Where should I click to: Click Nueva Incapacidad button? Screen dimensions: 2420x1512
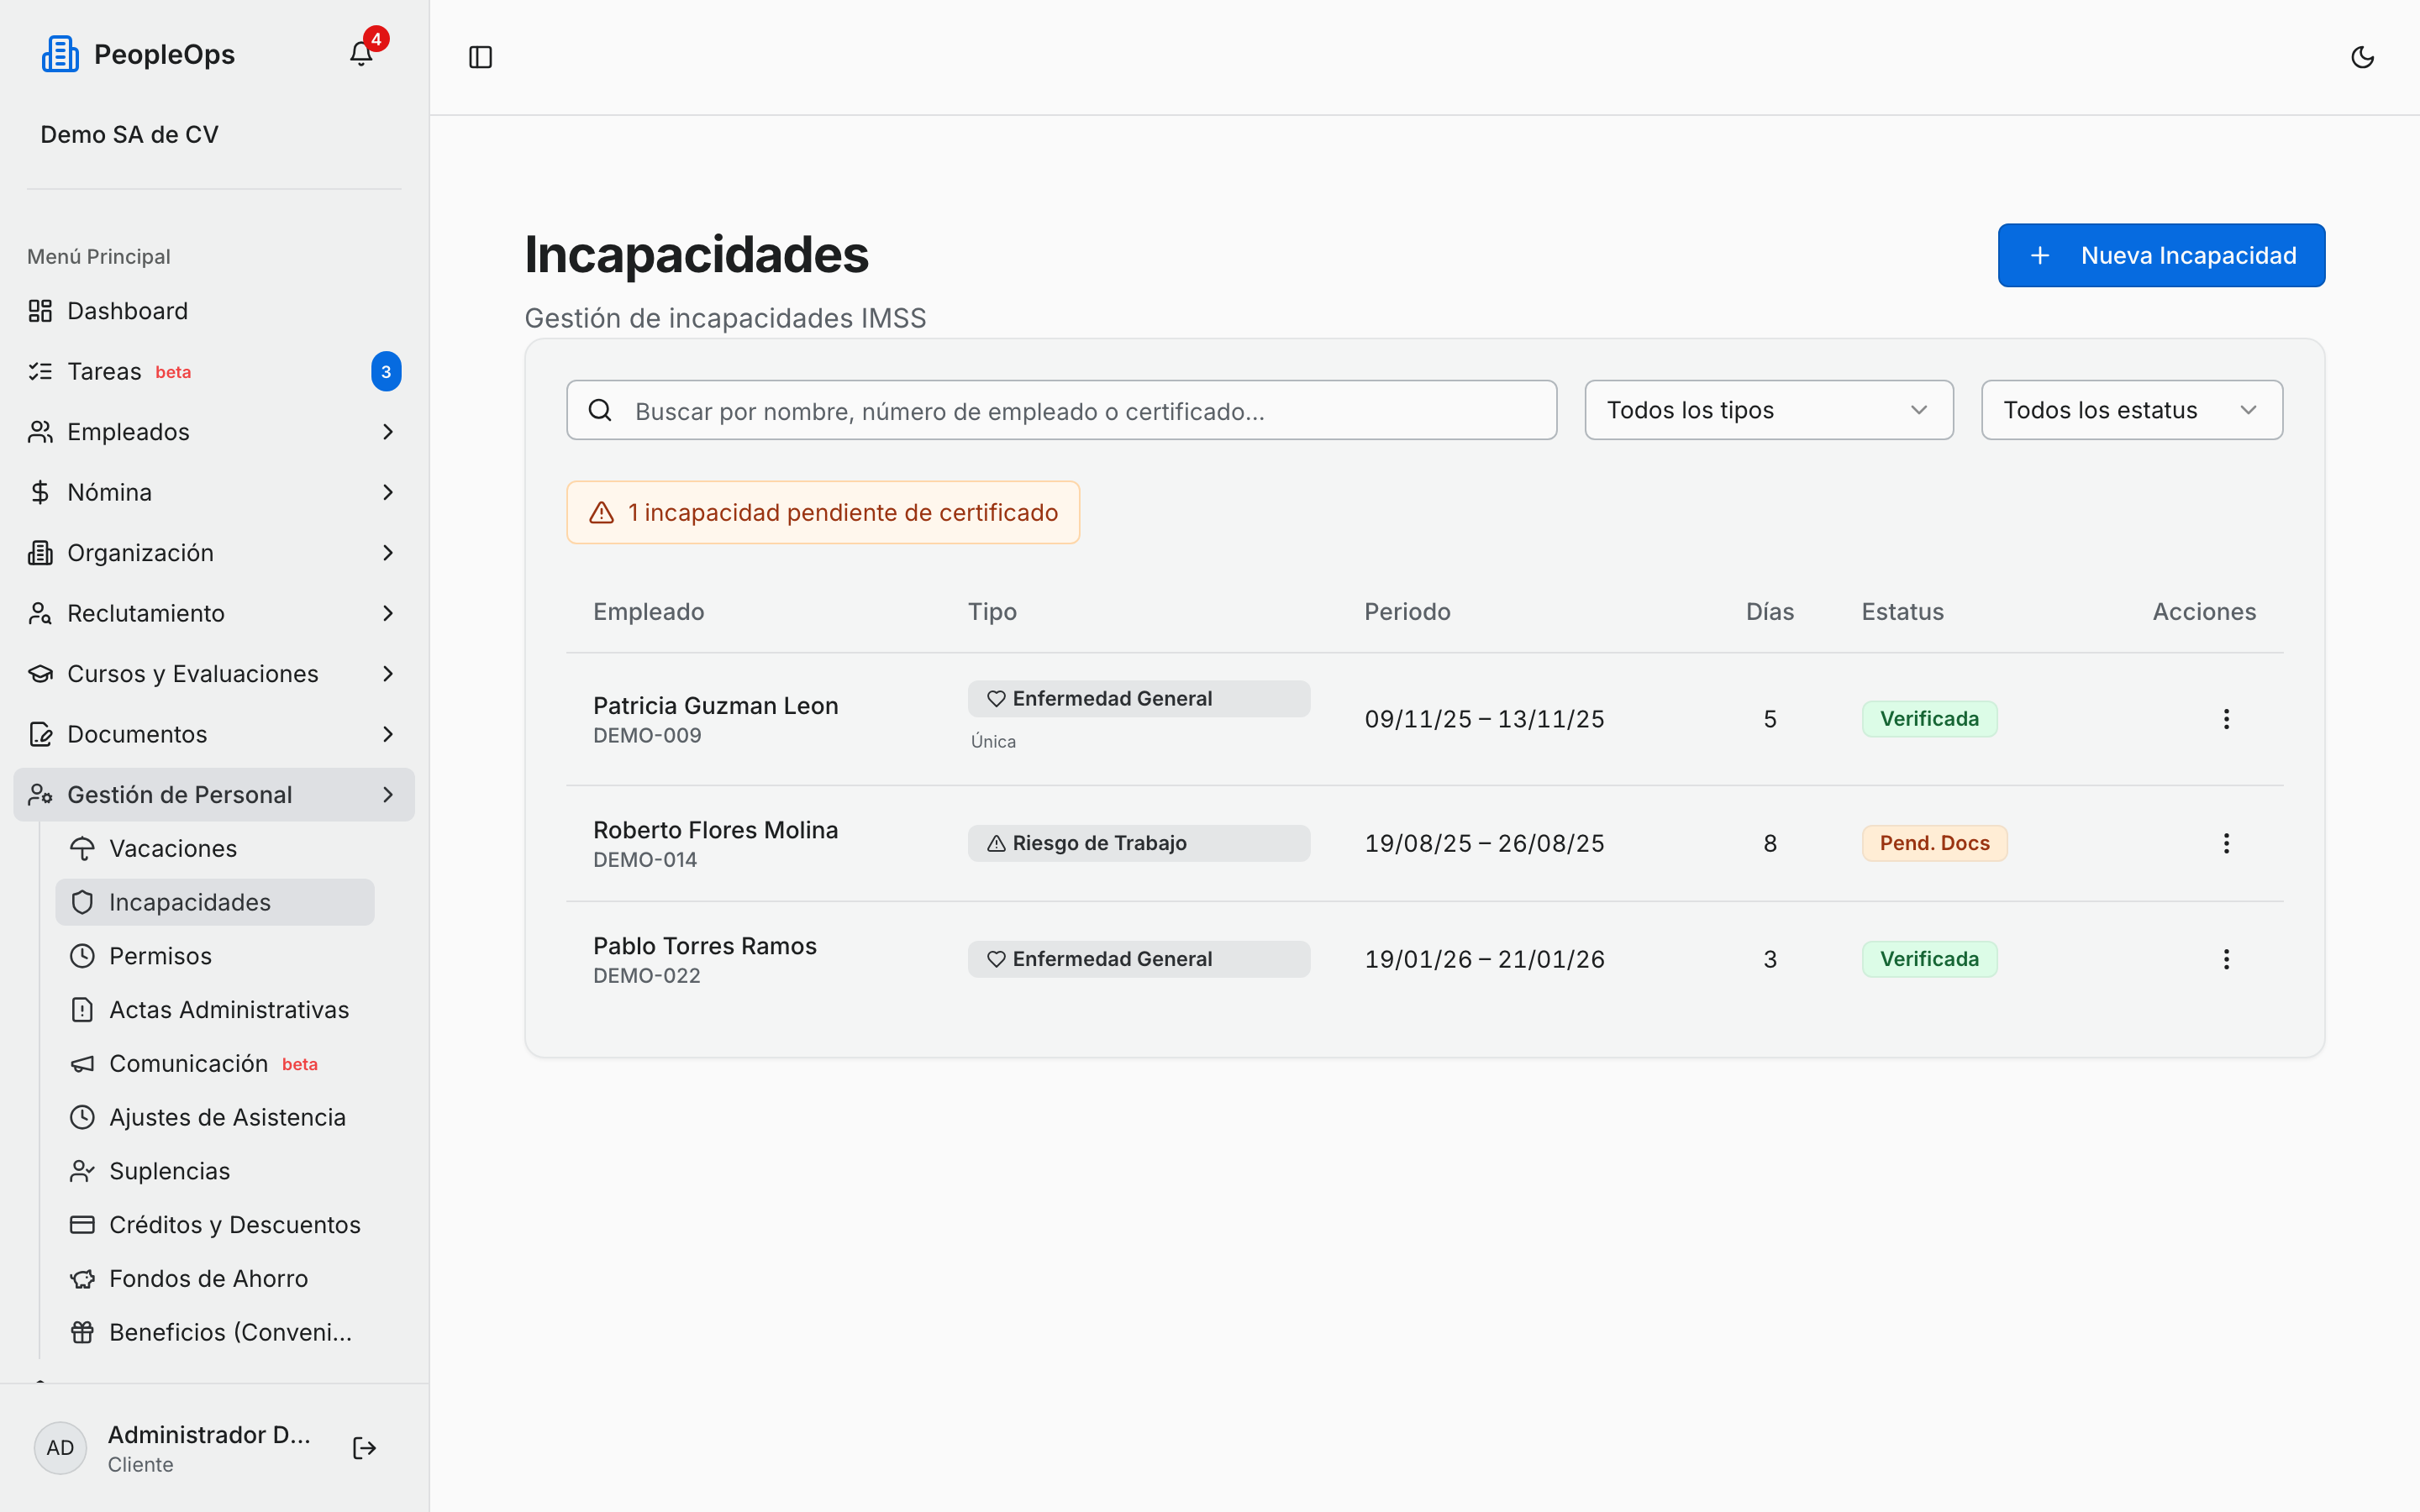tap(2161, 255)
